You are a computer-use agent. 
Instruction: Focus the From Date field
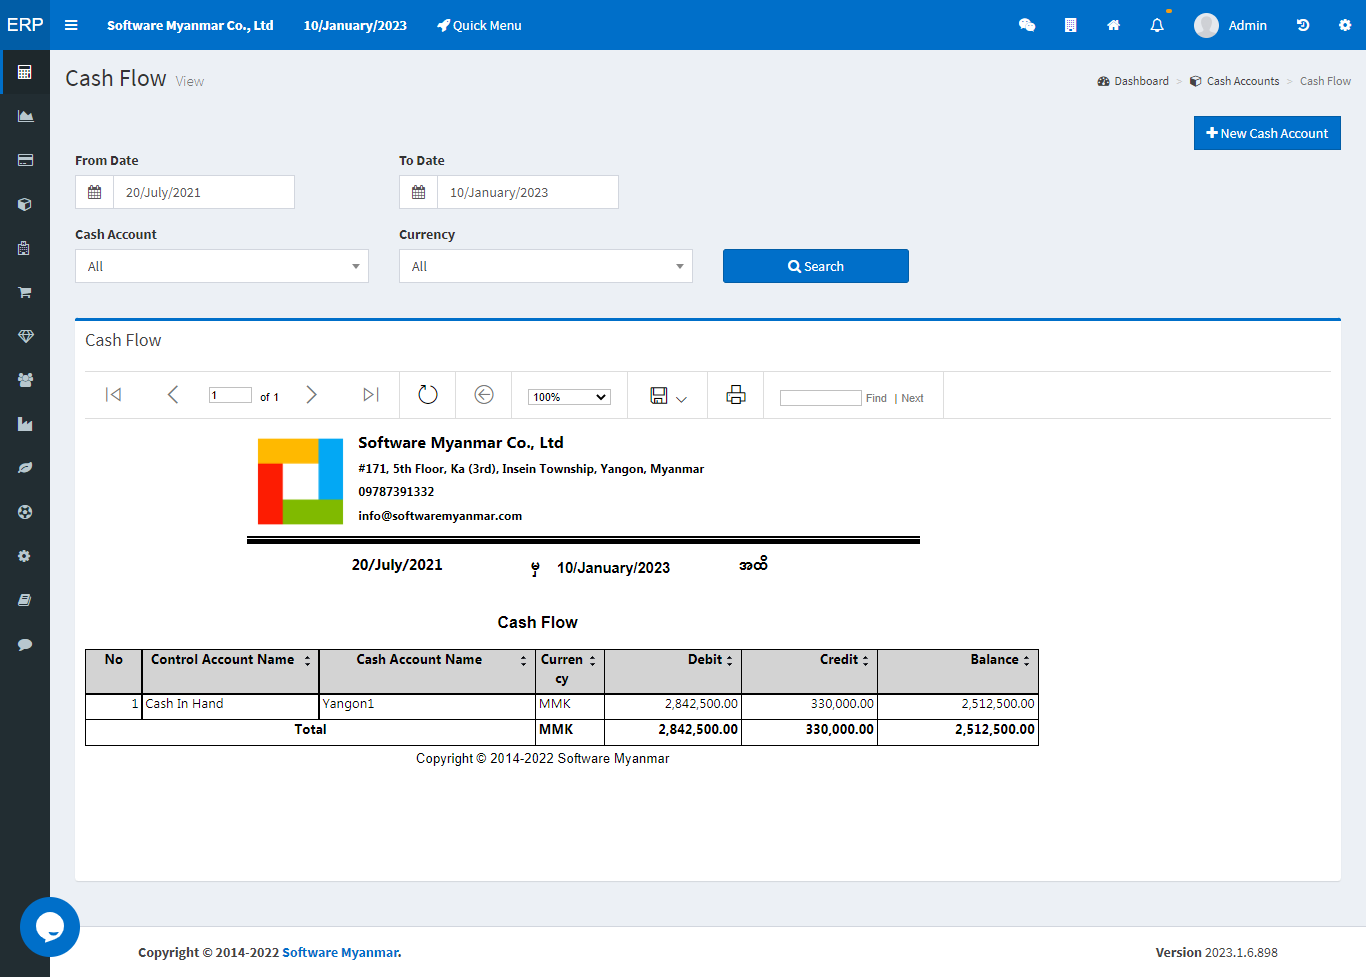click(x=204, y=192)
